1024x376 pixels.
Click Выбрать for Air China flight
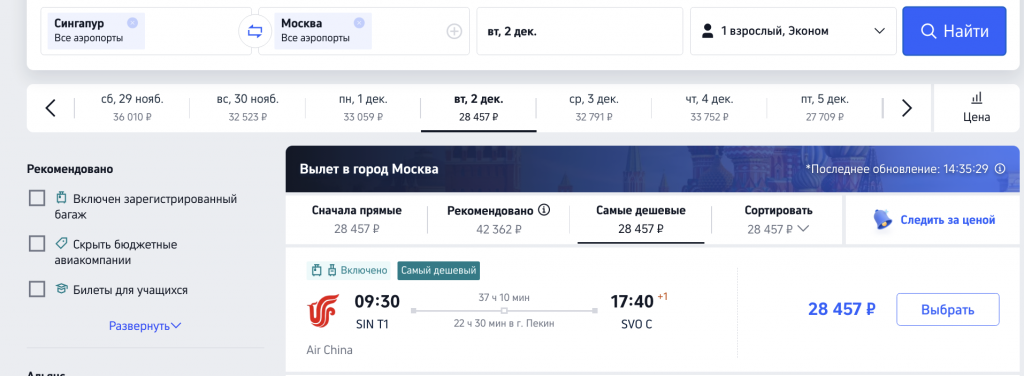948,309
